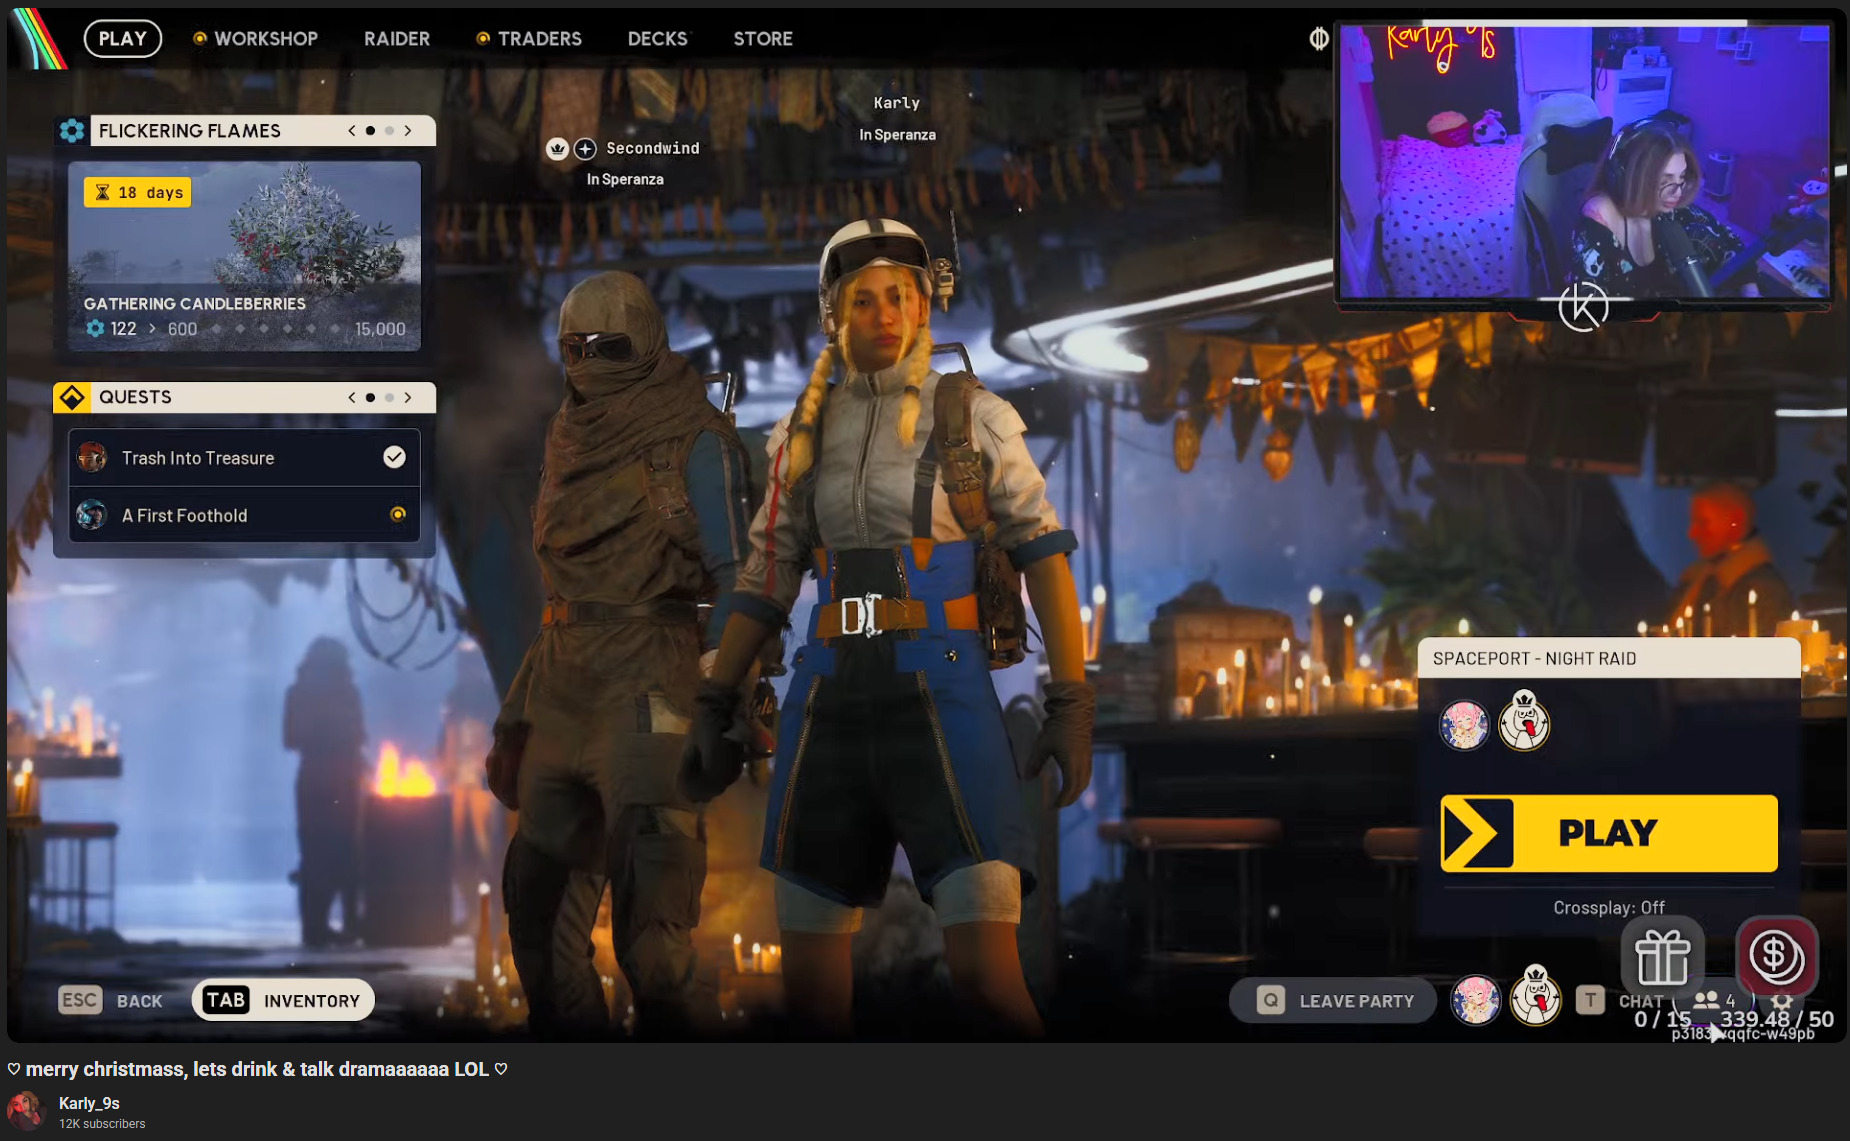
Task: Go to previous Flickering Flames page
Action: point(352,131)
